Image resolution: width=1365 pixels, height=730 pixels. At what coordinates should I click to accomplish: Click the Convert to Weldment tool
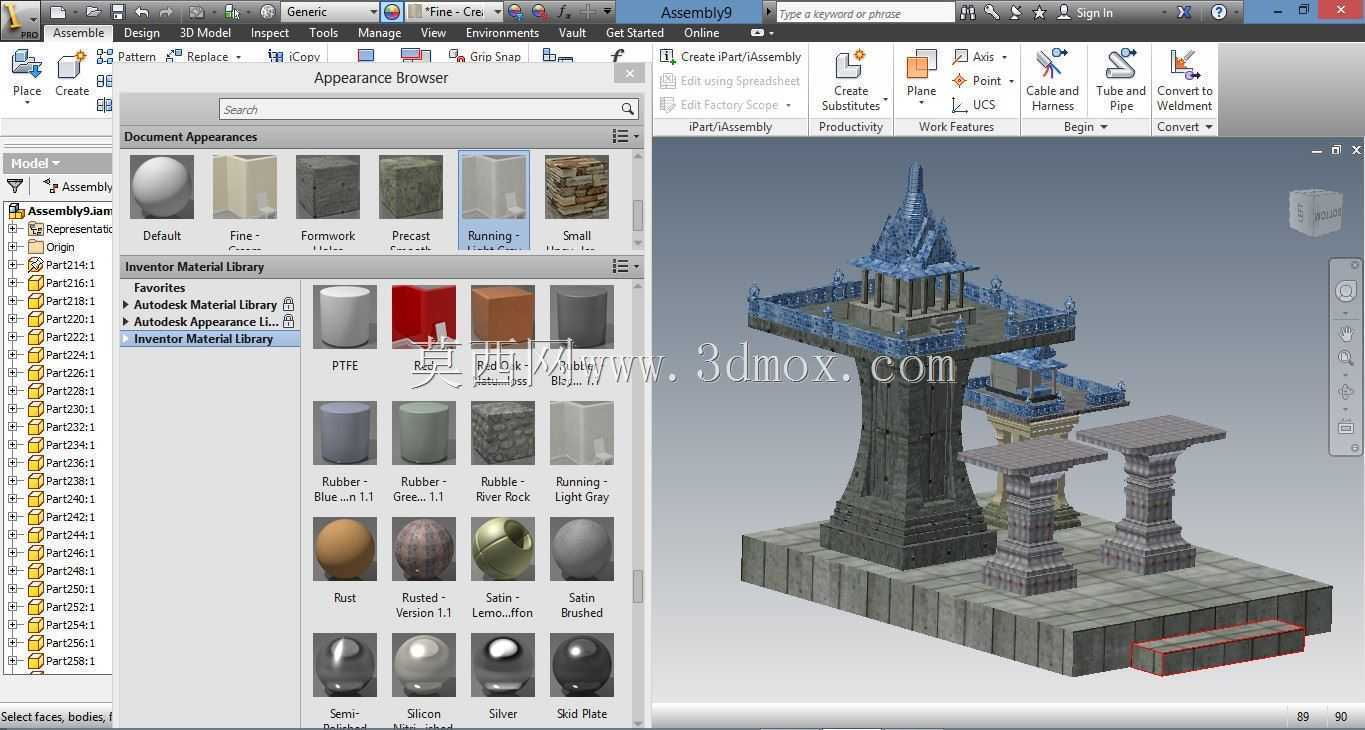pos(1185,80)
